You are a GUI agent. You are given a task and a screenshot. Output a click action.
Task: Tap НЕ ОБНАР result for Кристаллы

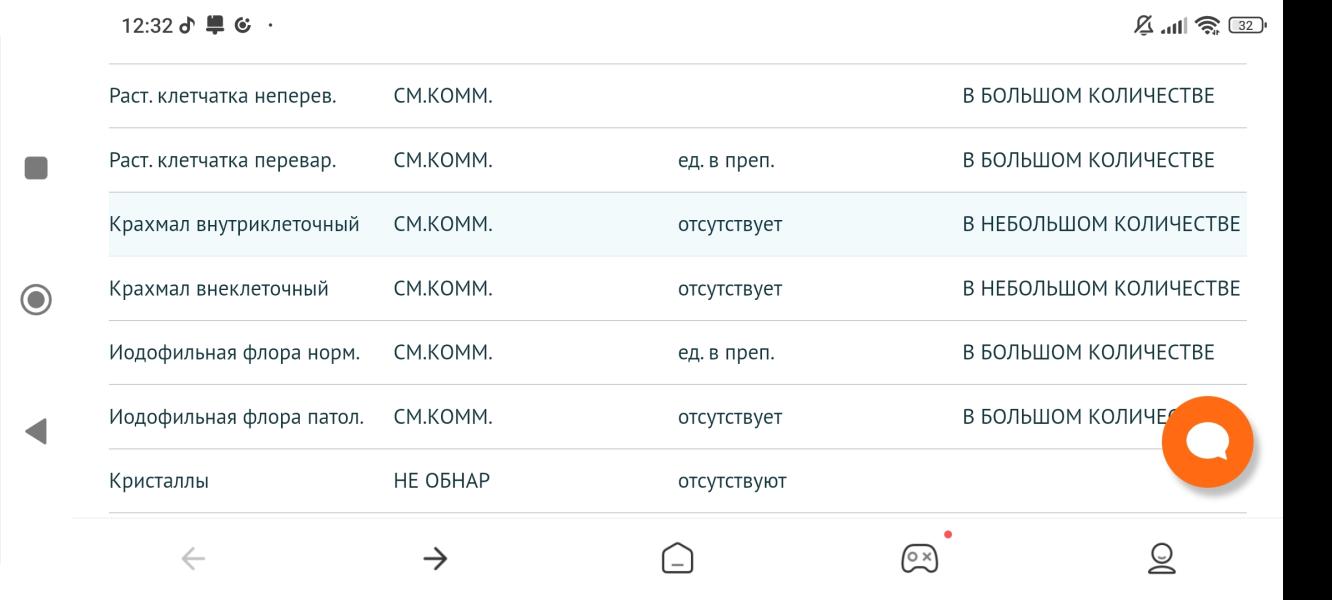tap(442, 481)
